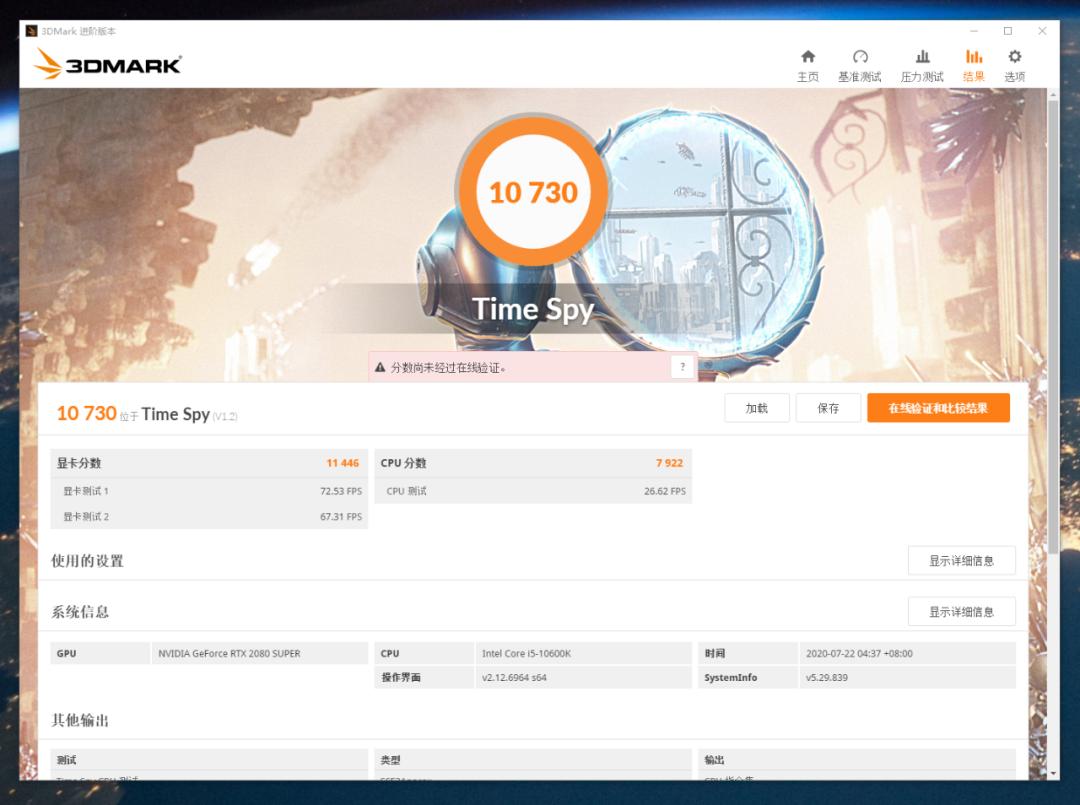1080x805 pixels.
Task: Maximize the 3DMark window
Action: [1008, 31]
